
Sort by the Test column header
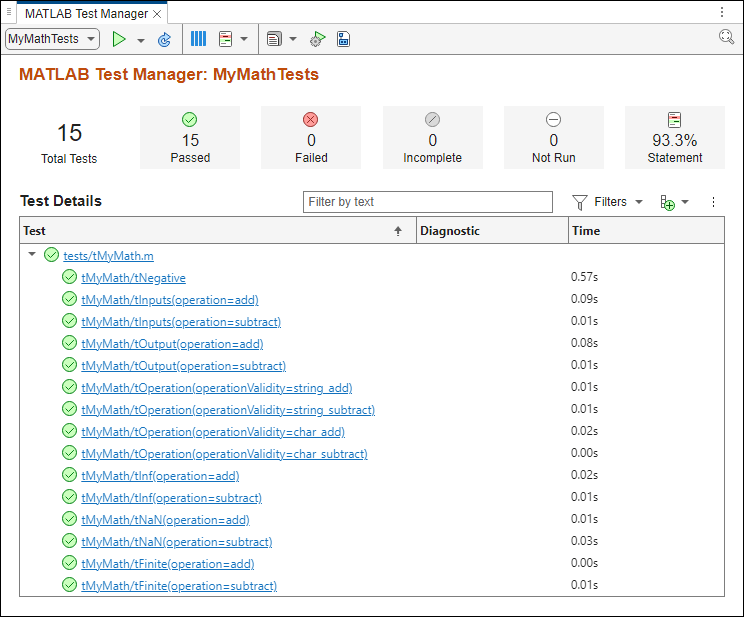click(218, 231)
